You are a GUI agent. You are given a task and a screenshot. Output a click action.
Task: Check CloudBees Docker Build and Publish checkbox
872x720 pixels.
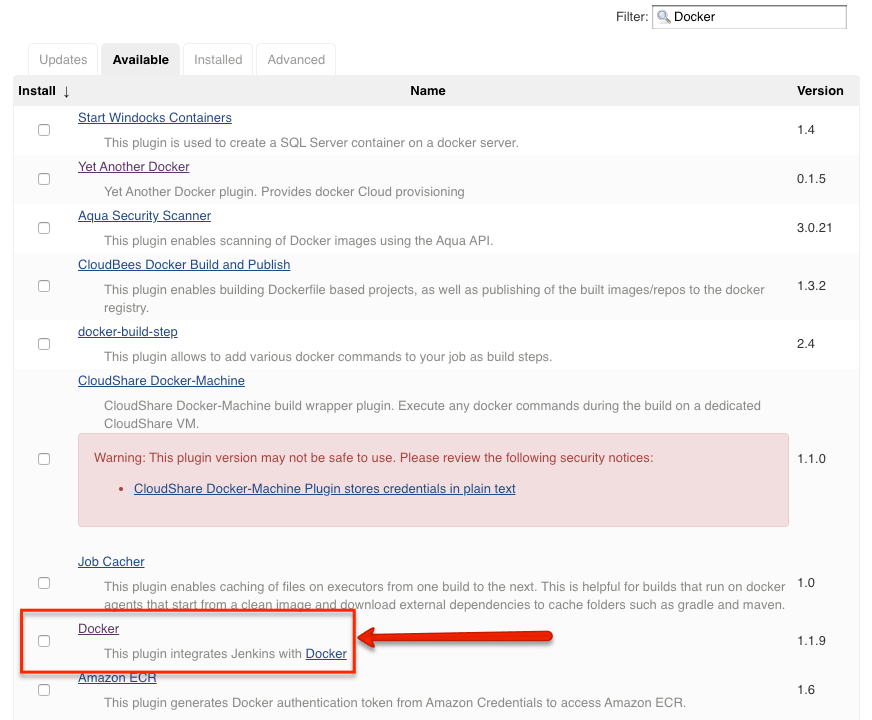43,285
